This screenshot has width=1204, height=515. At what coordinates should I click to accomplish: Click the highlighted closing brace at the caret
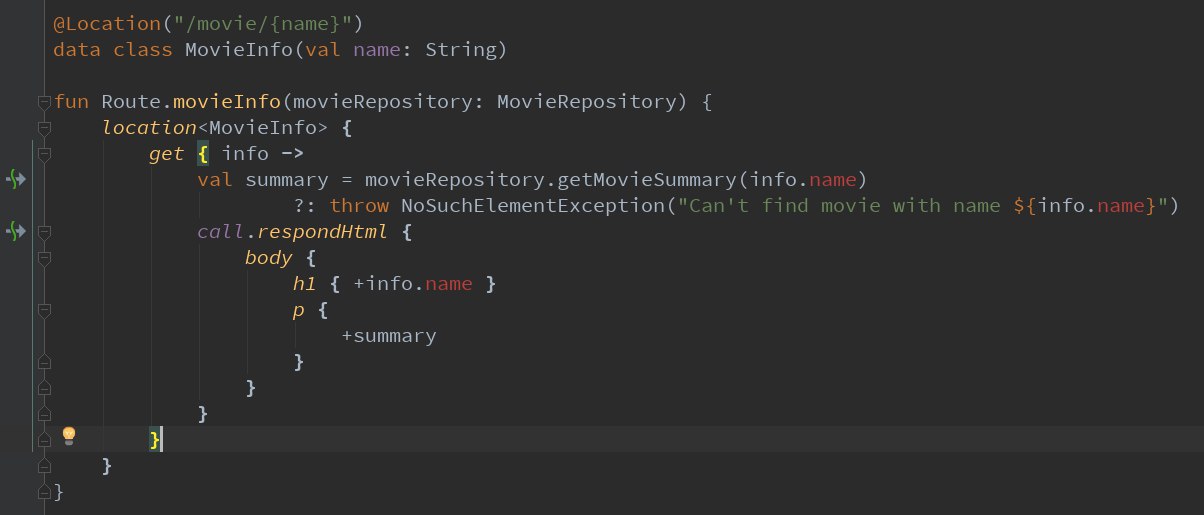coord(155,439)
